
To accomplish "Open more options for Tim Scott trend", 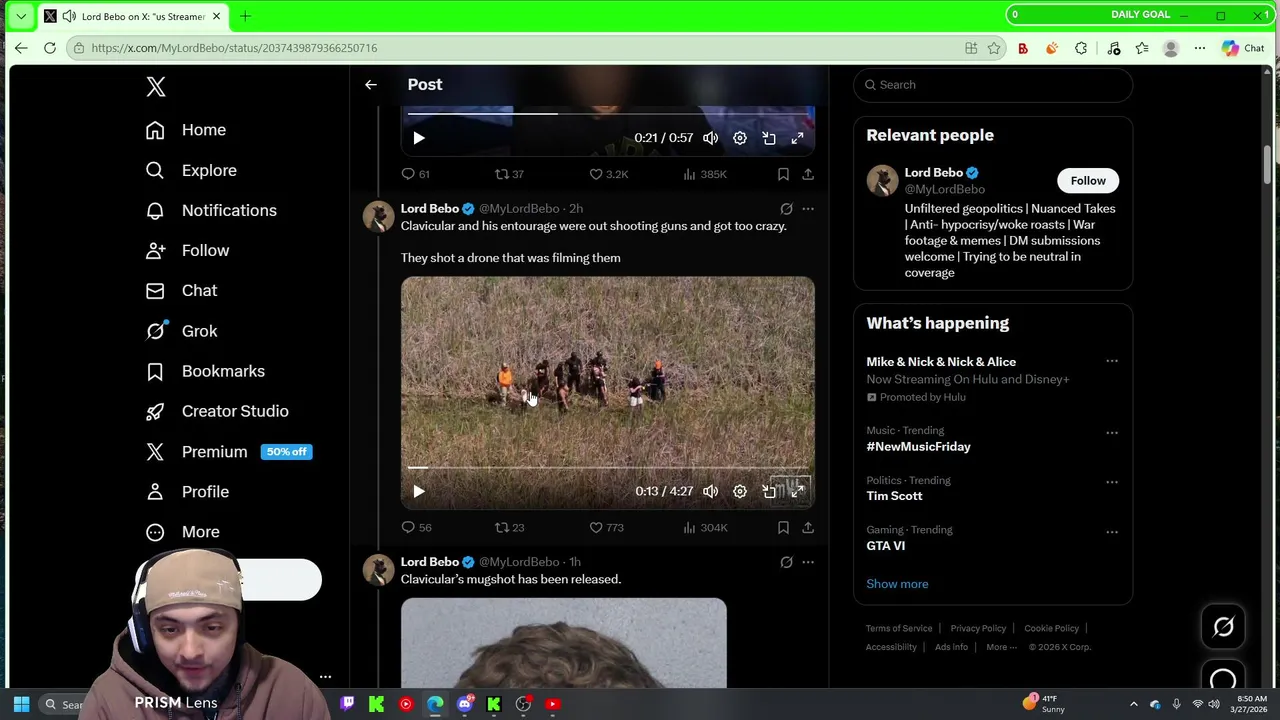I will [1112, 482].
